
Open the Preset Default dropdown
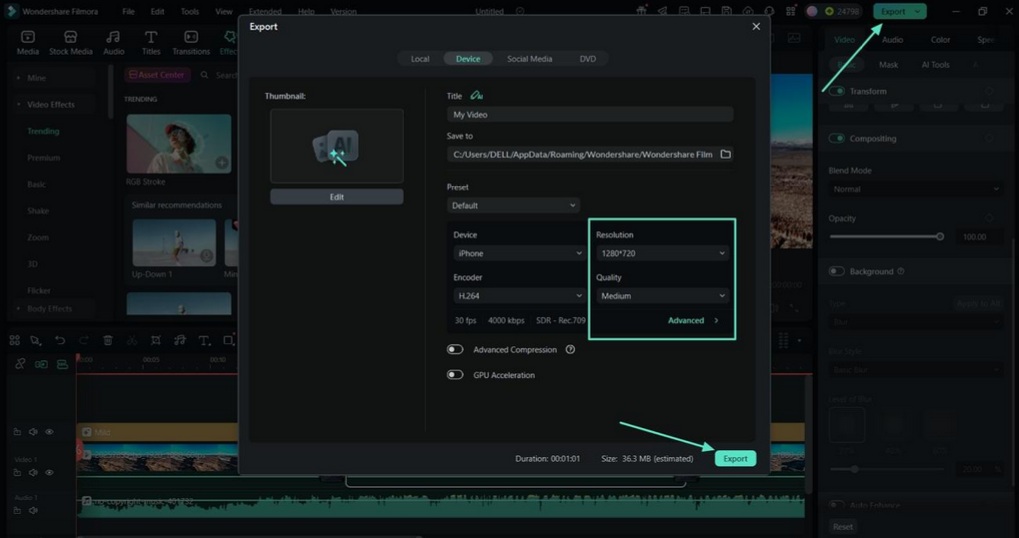pos(513,205)
